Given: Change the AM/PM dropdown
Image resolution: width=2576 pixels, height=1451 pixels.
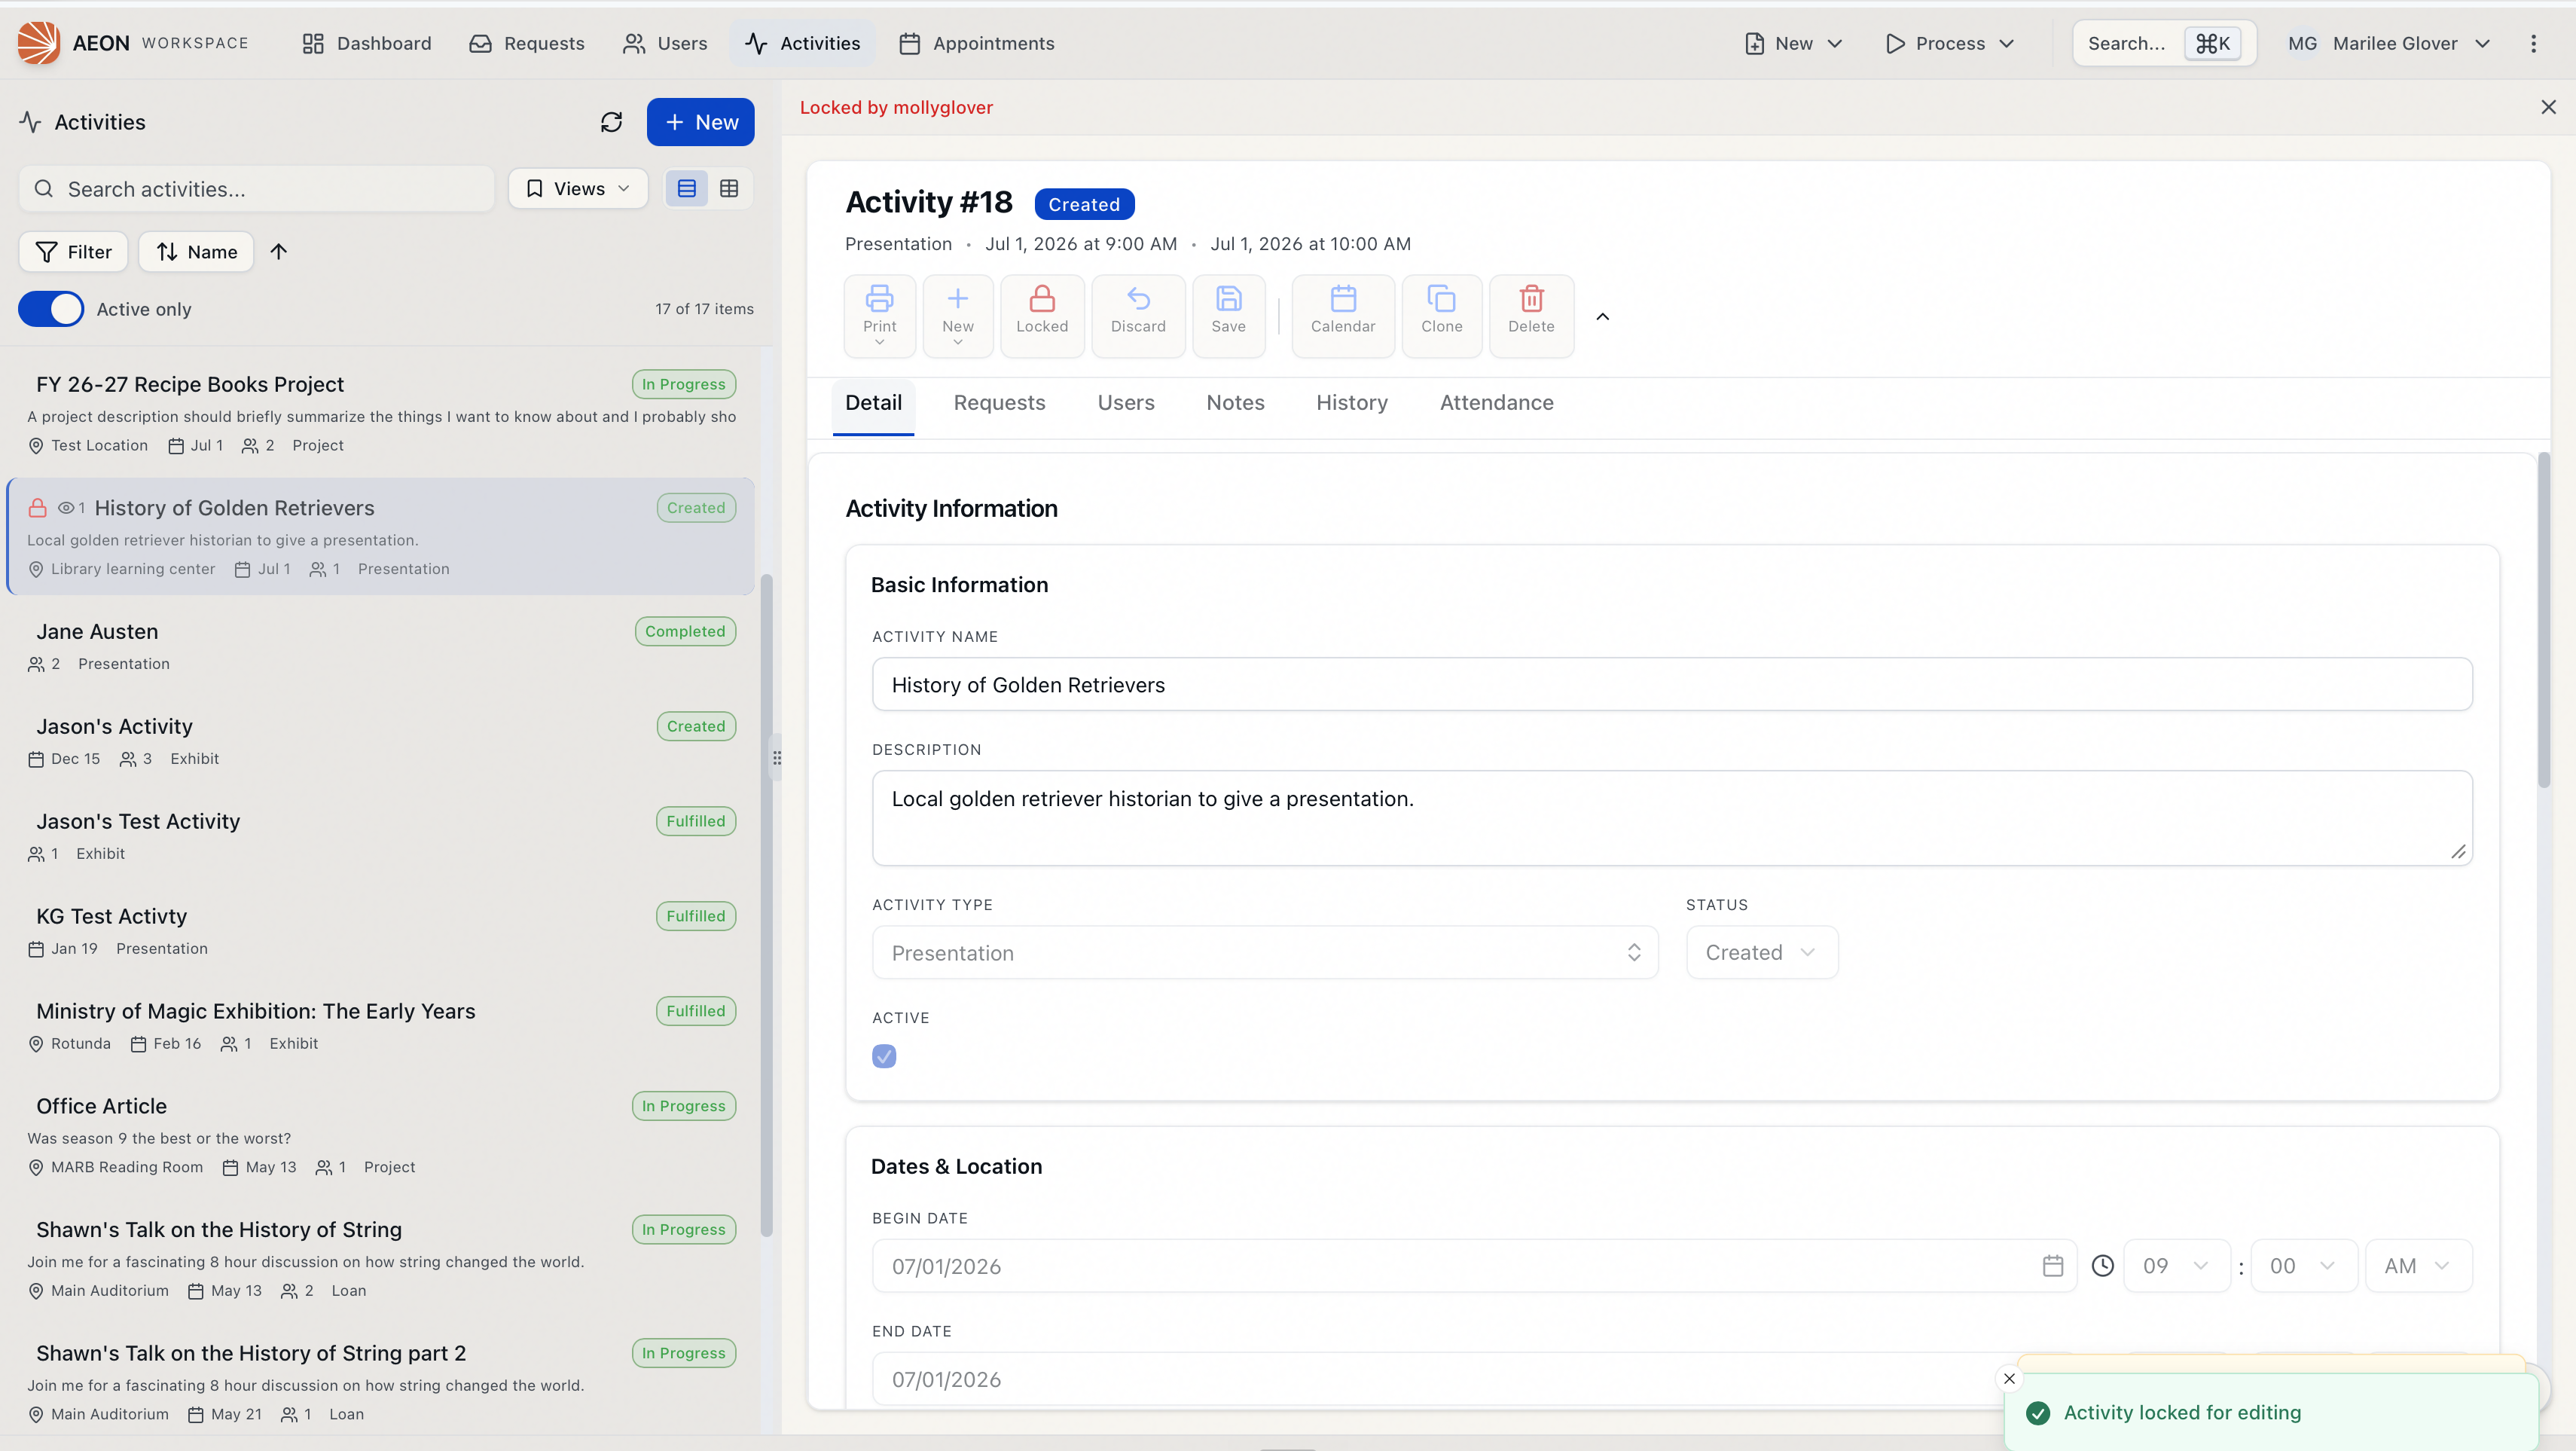Looking at the screenshot, I should tap(2418, 1266).
